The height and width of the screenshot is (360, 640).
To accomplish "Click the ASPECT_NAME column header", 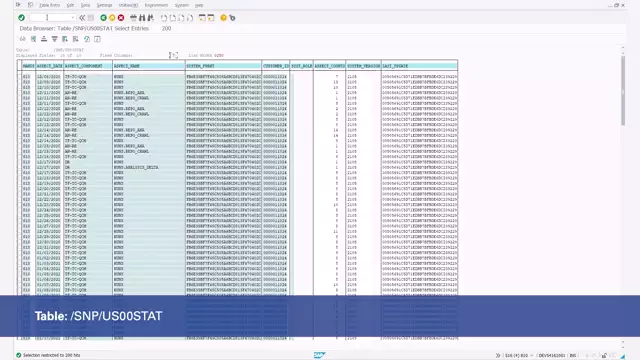I will pyautogui.click(x=149, y=66).
